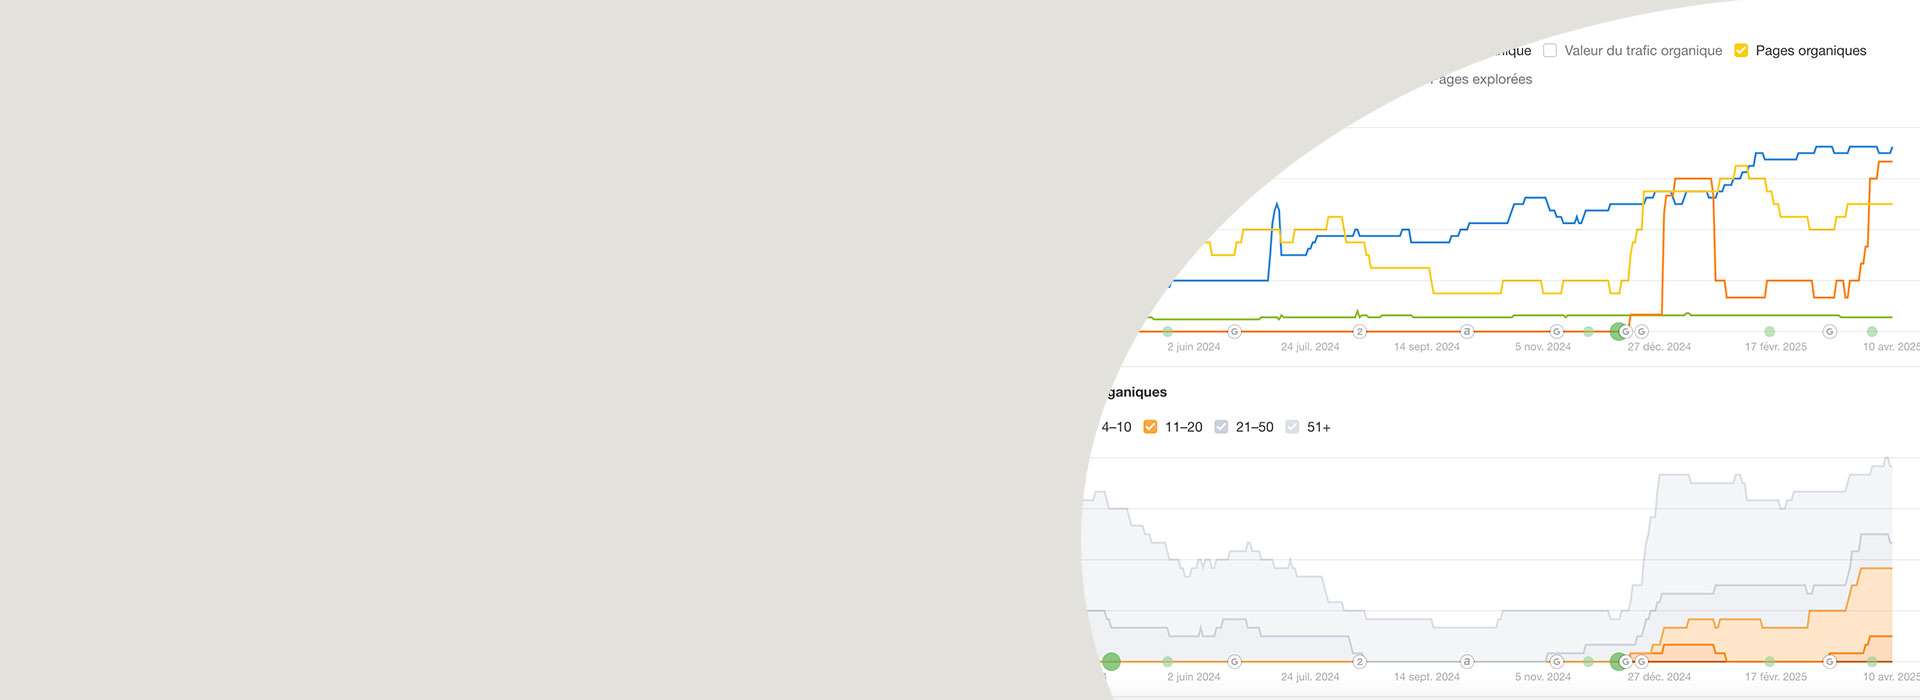
Task: Open the bottom chart marker labeled a
Action: pyautogui.click(x=1467, y=661)
